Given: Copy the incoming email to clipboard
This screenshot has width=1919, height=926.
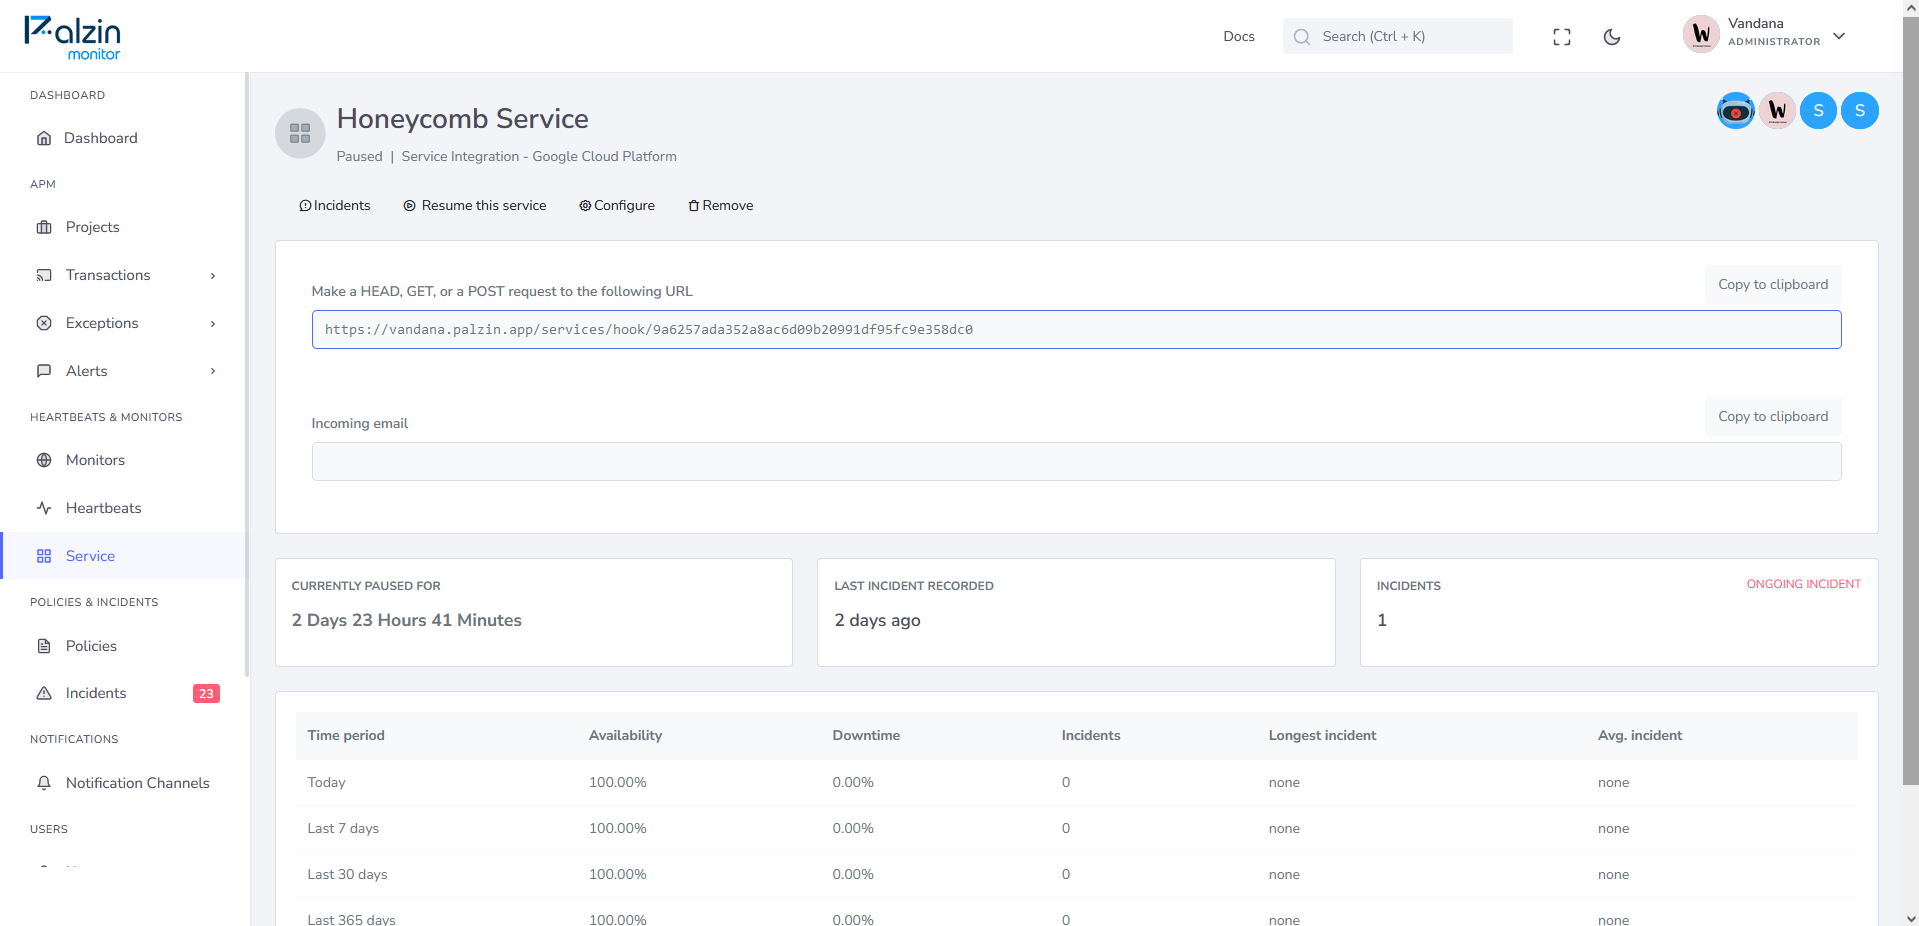Looking at the screenshot, I should click(x=1773, y=416).
